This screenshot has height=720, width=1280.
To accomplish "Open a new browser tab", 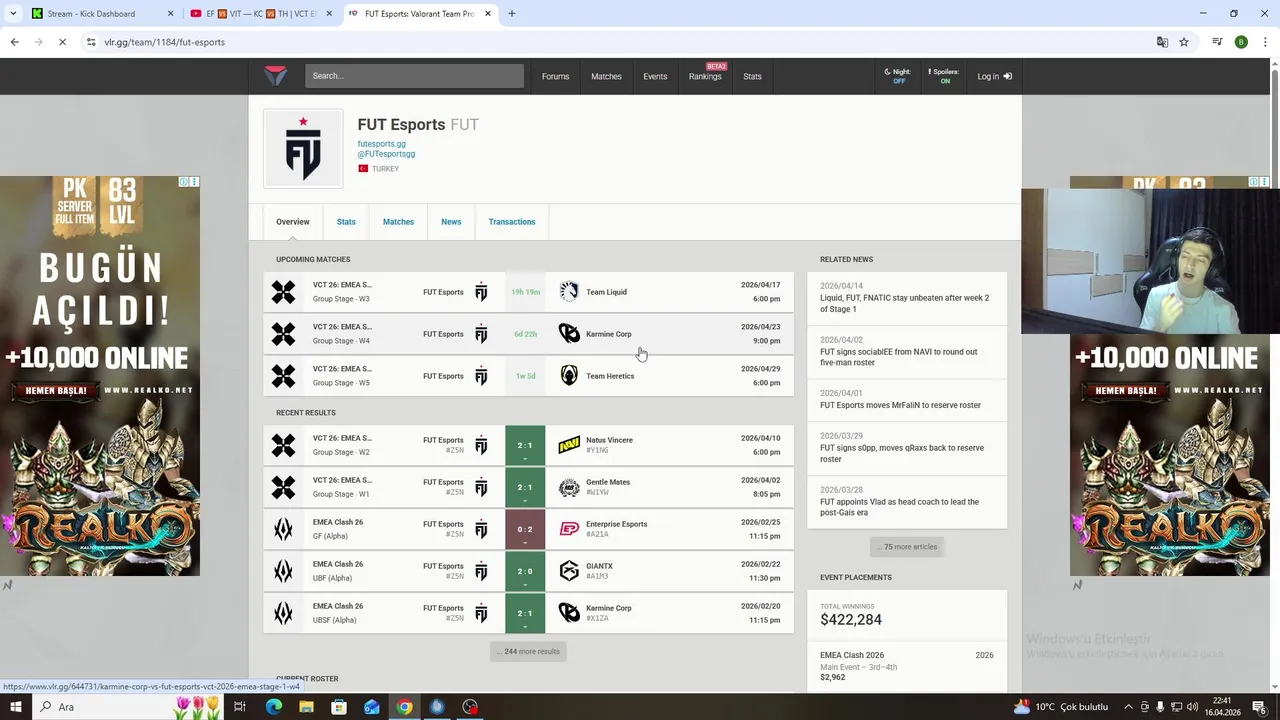I will click(512, 14).
